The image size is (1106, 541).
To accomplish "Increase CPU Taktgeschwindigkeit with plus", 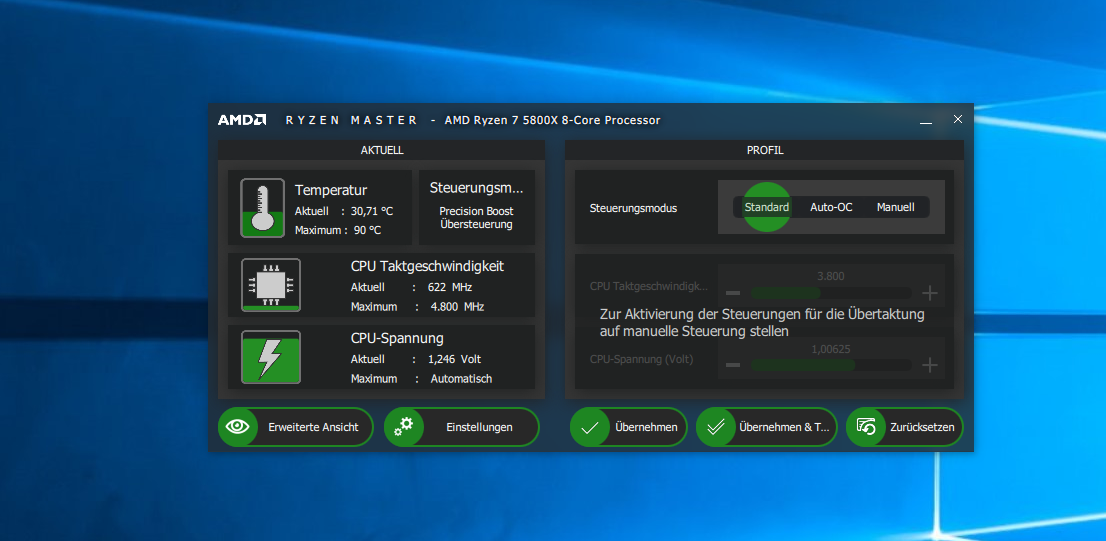I will [x=930, y=293].
